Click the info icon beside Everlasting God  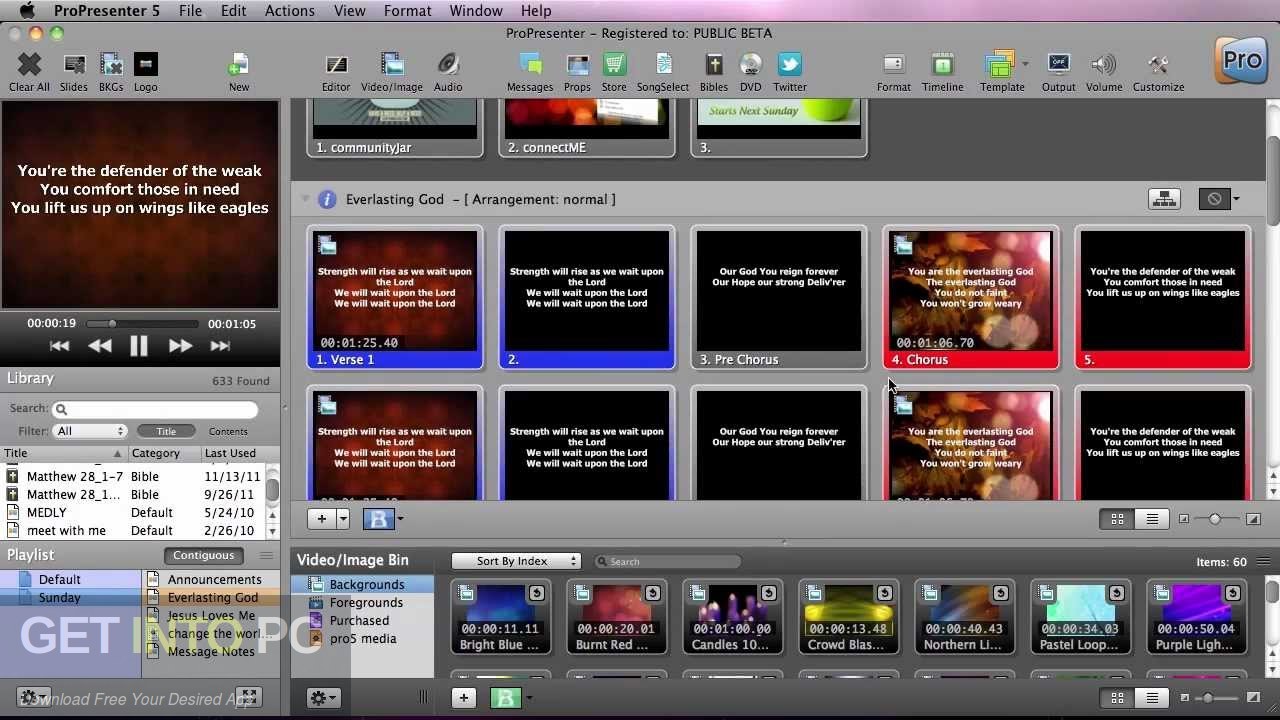pos(327,199)
